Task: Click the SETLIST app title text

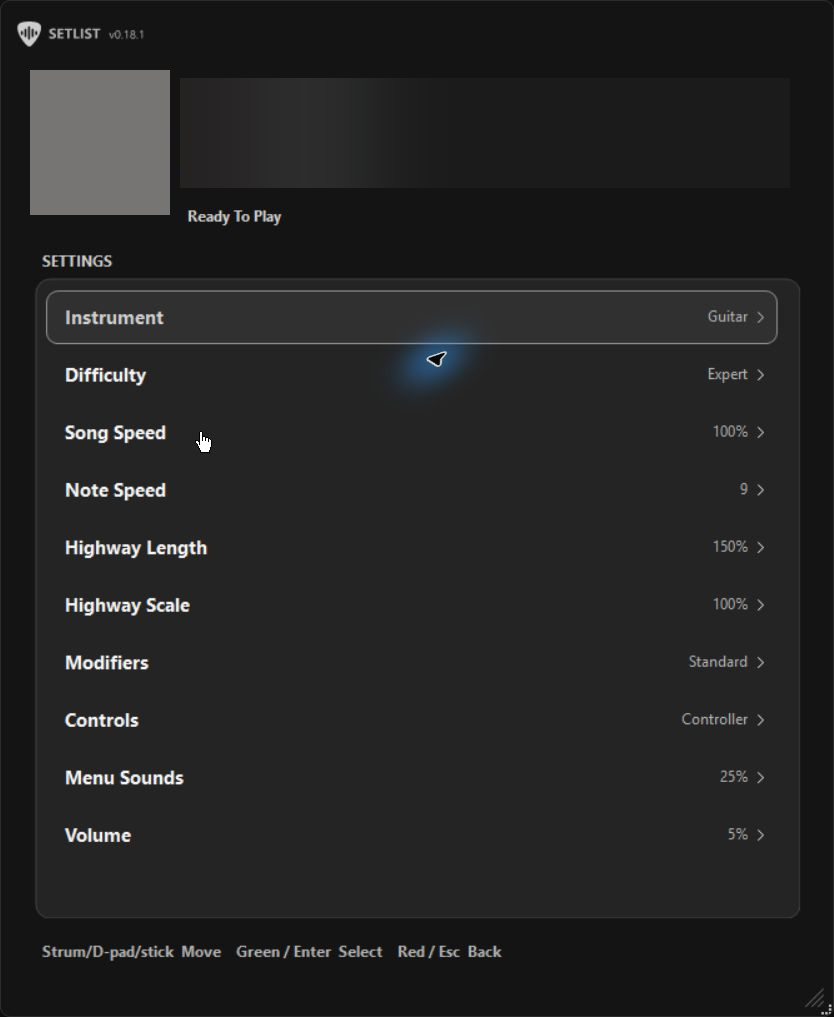Action: [x=74, y=34]
